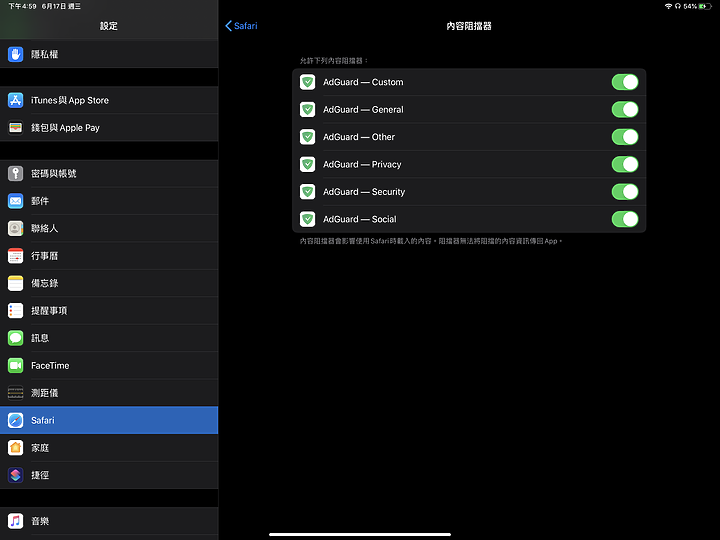Image resolution: width=720 pixels, height=540 pixels.
Task: Select 備忘錄 in the sidebar
Action: click(109, 283)
